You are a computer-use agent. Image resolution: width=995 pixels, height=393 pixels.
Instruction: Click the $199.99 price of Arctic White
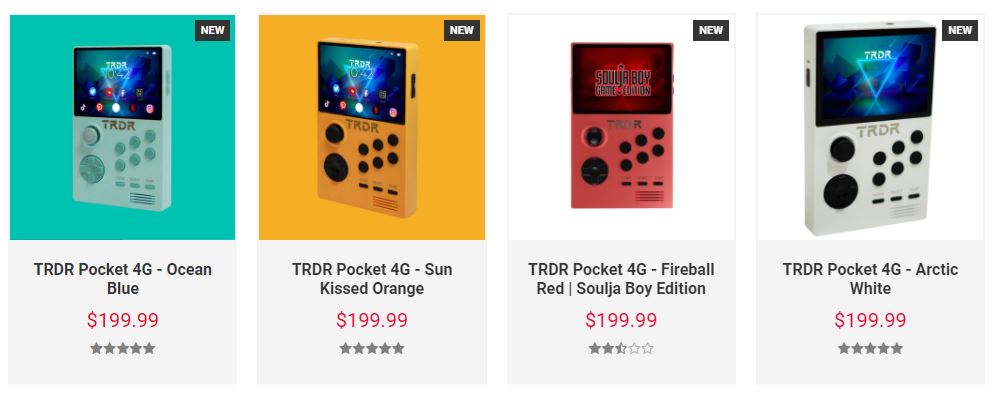point(870,320)
